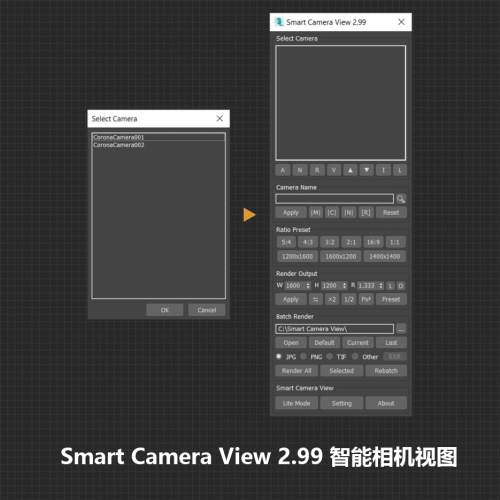Select the PNG output format radio
This screenshot has height=500, width=500.
coord(303,356)
